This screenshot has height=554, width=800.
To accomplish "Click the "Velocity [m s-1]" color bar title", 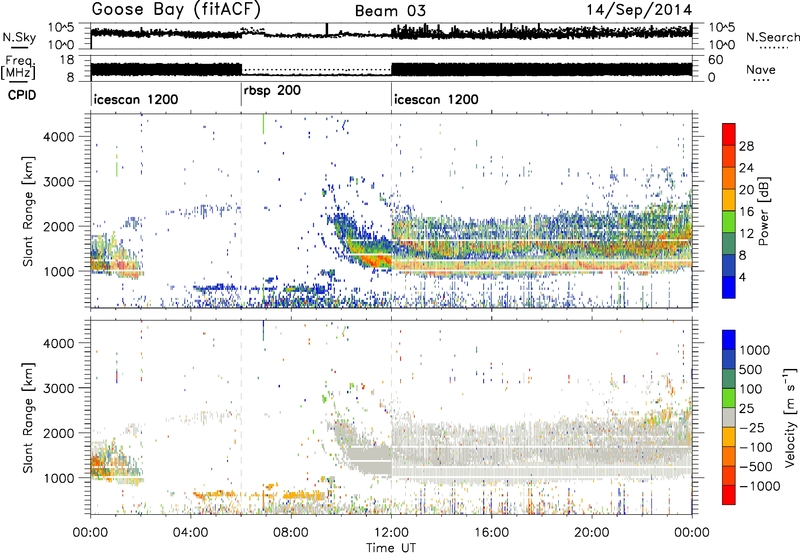I will click(x=790, y=417).
